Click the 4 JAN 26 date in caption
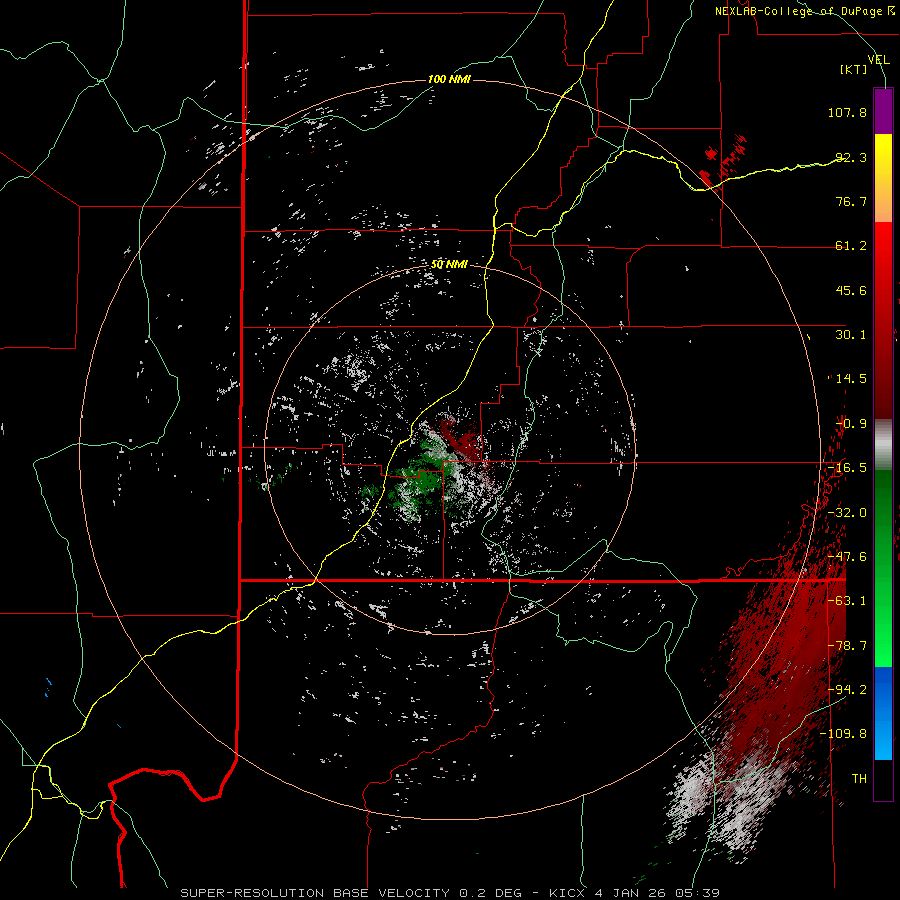This screenshot has width=900, height=900. point(631,893)
